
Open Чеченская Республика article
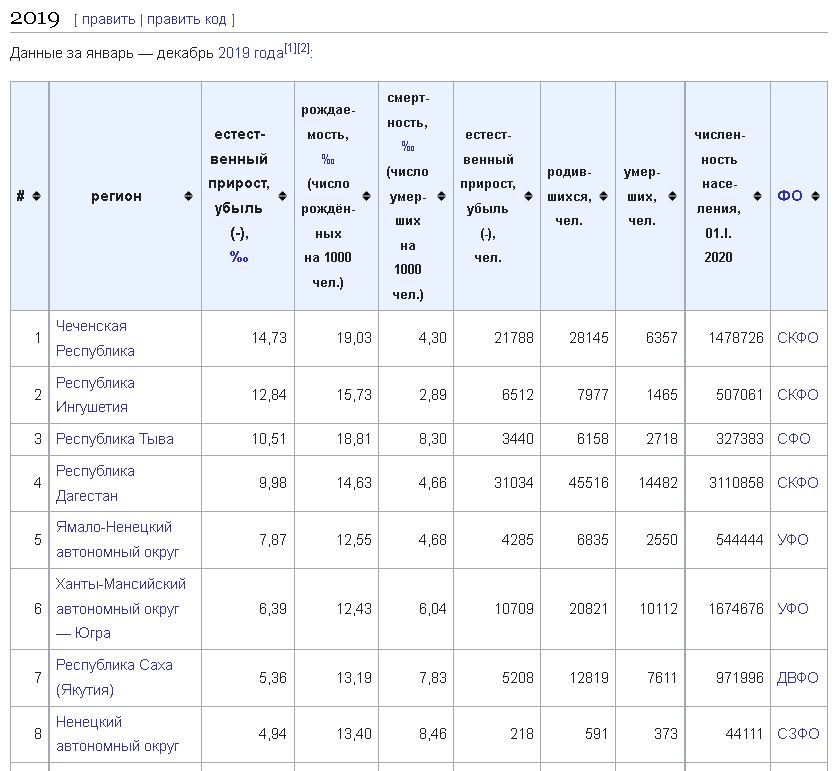tap(95, 338)
